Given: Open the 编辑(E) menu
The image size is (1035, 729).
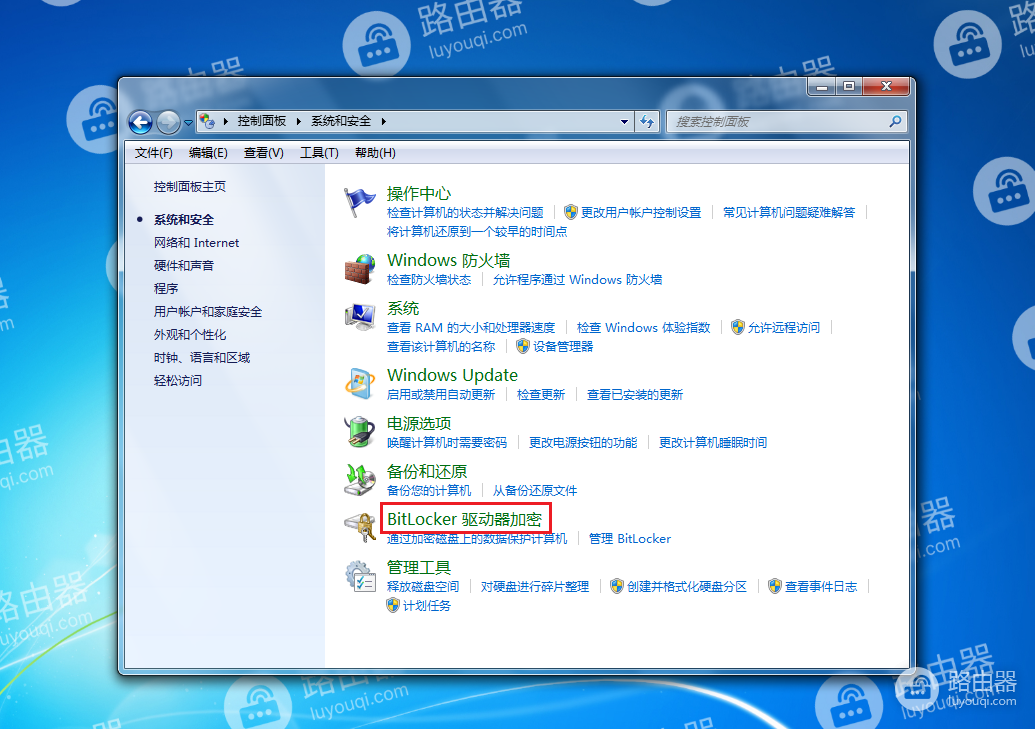Looking at the screenshot, I should [x=208, y=153].
